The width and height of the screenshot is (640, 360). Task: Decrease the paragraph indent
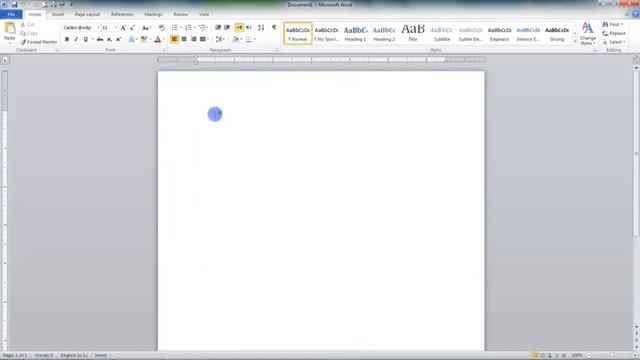(x=218, y=28)
